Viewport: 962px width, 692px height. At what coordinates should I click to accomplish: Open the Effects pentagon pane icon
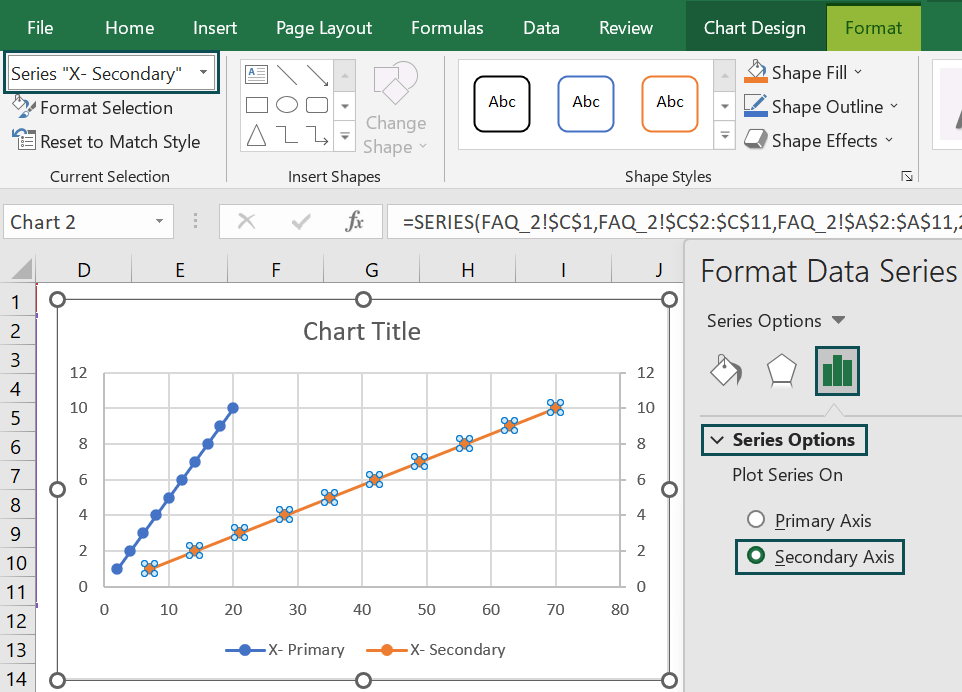(782, 371)
